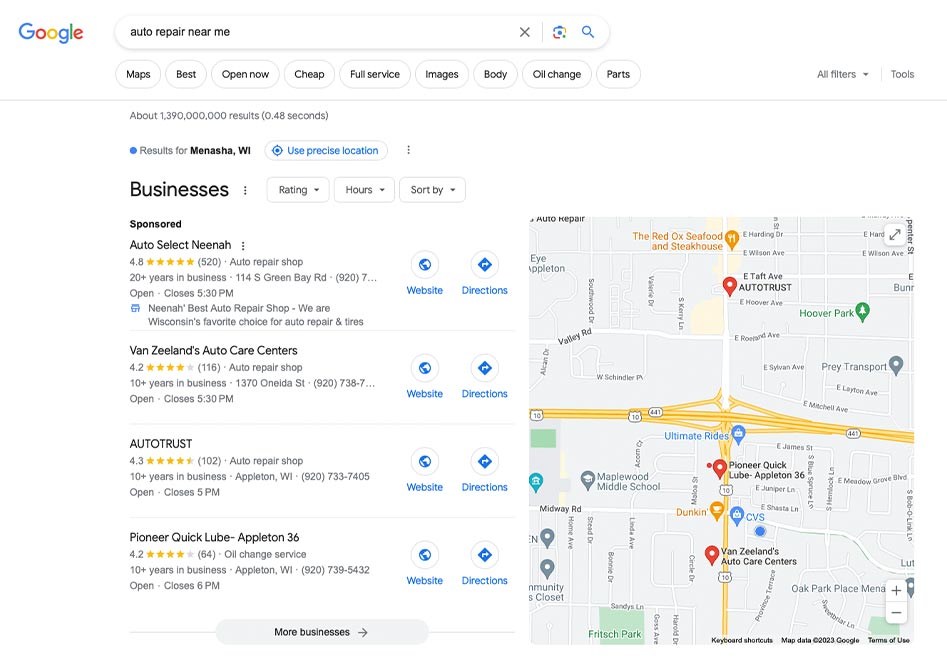Viewport: 947px width, 664px height.
Task: Click Ultimate Rides map marker
Action: (738, 433)
